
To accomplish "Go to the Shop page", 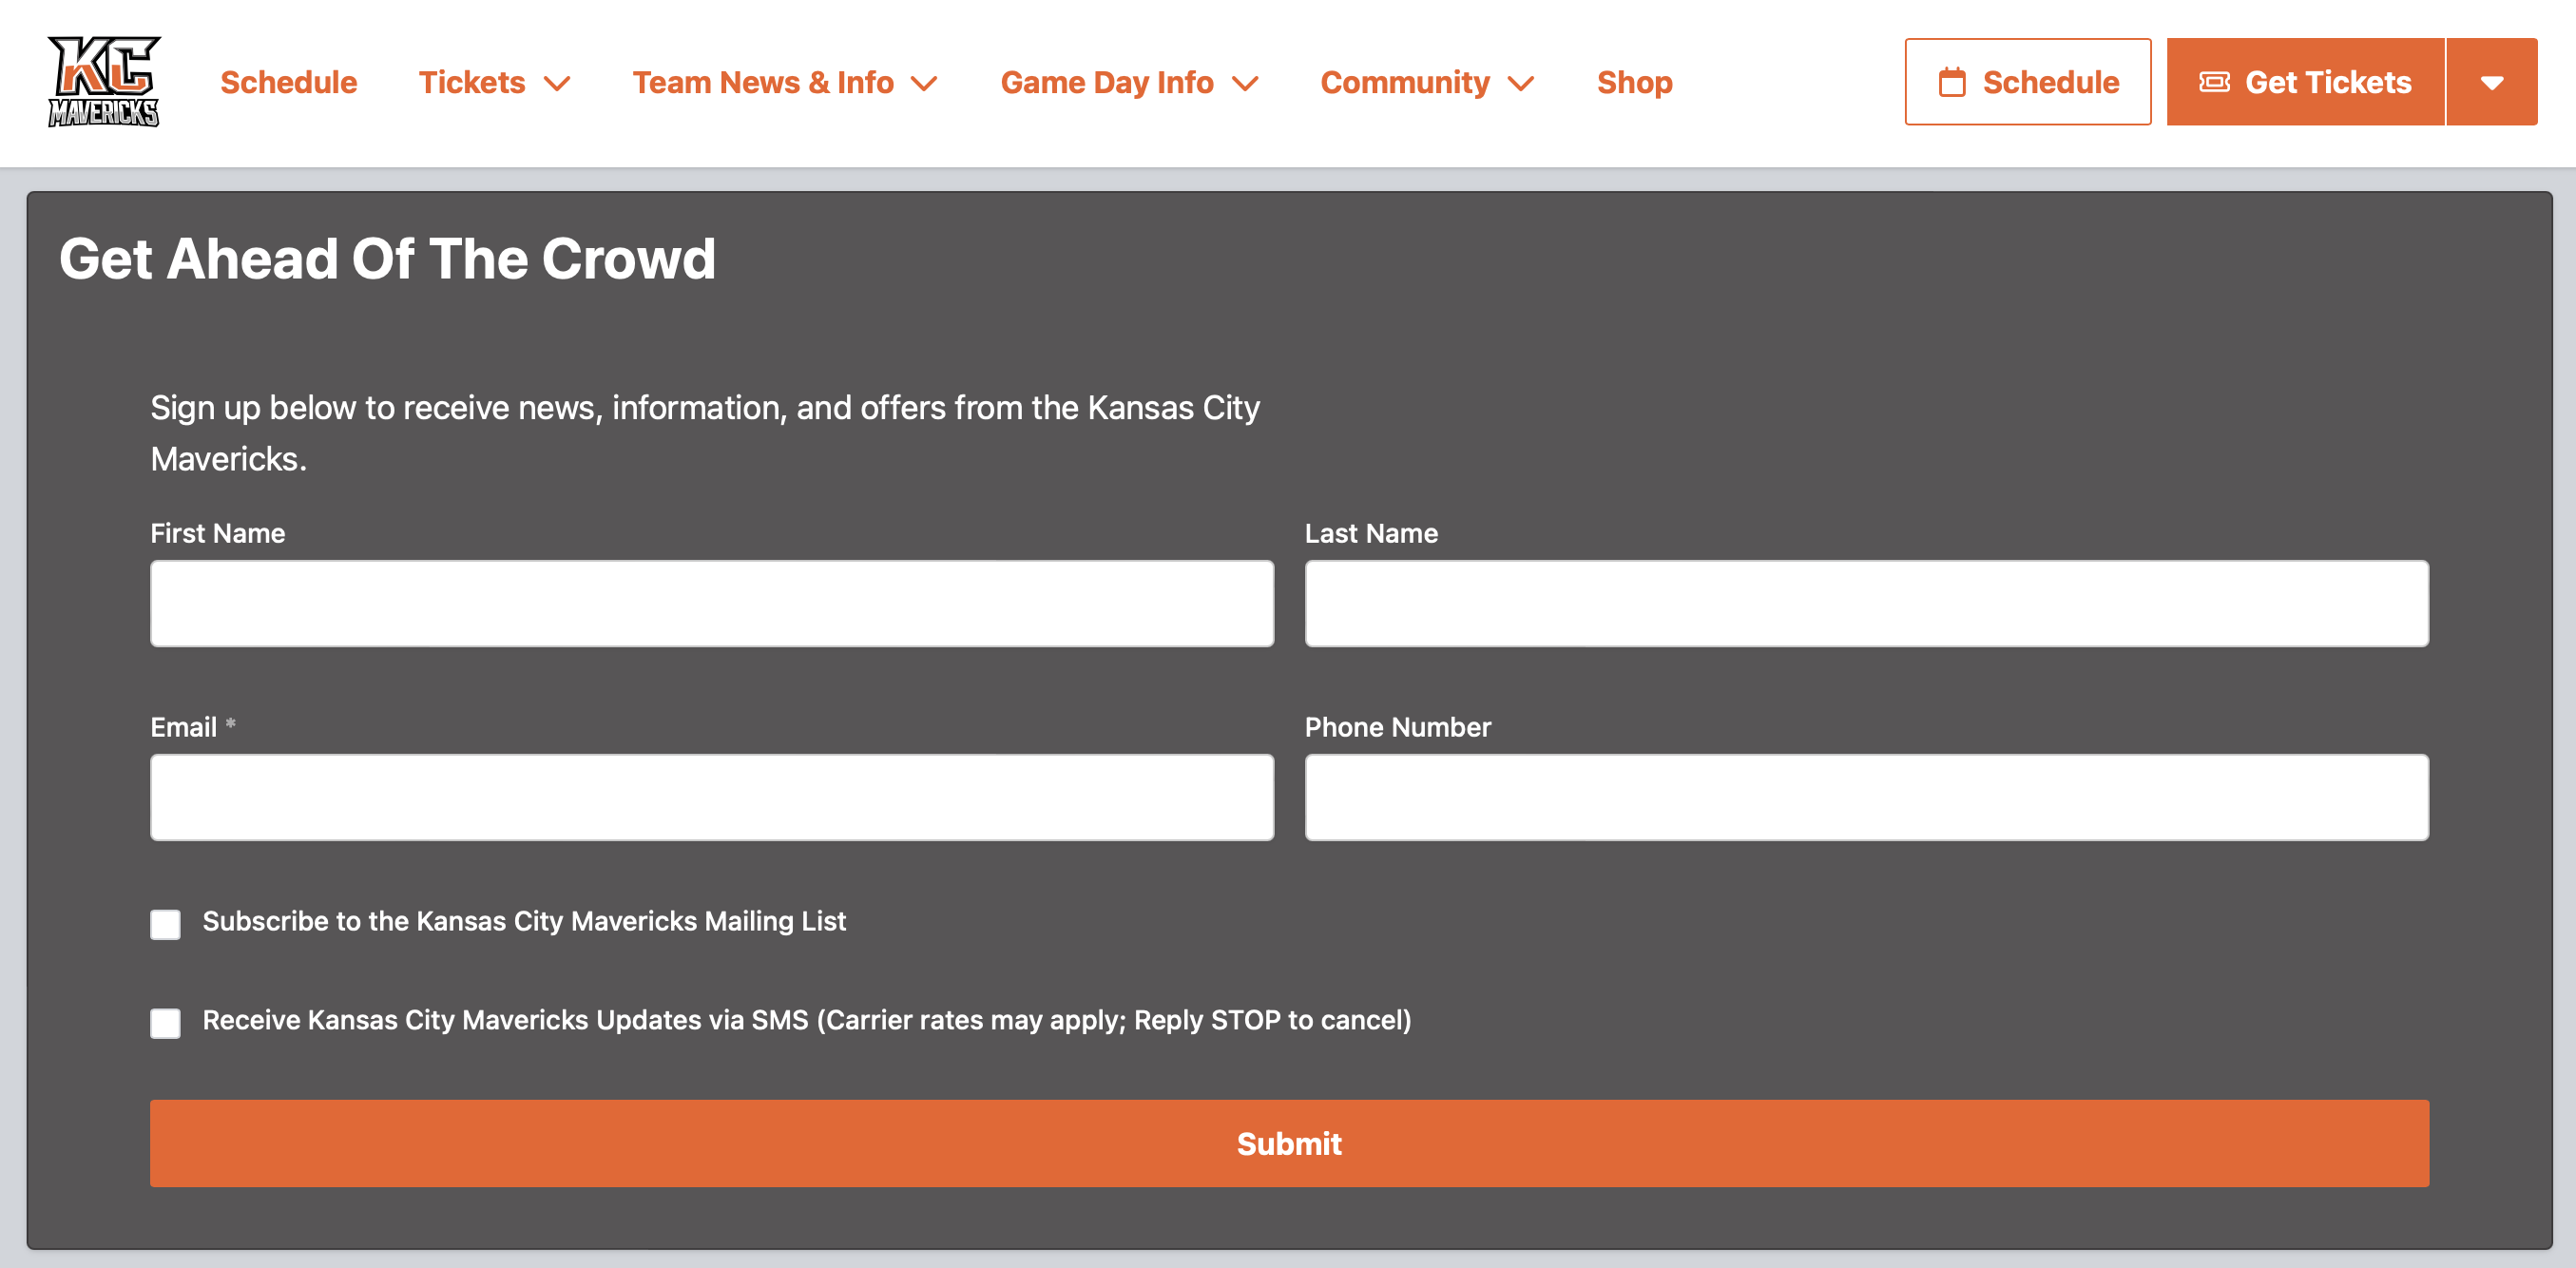I will [x=1634, y=82].
